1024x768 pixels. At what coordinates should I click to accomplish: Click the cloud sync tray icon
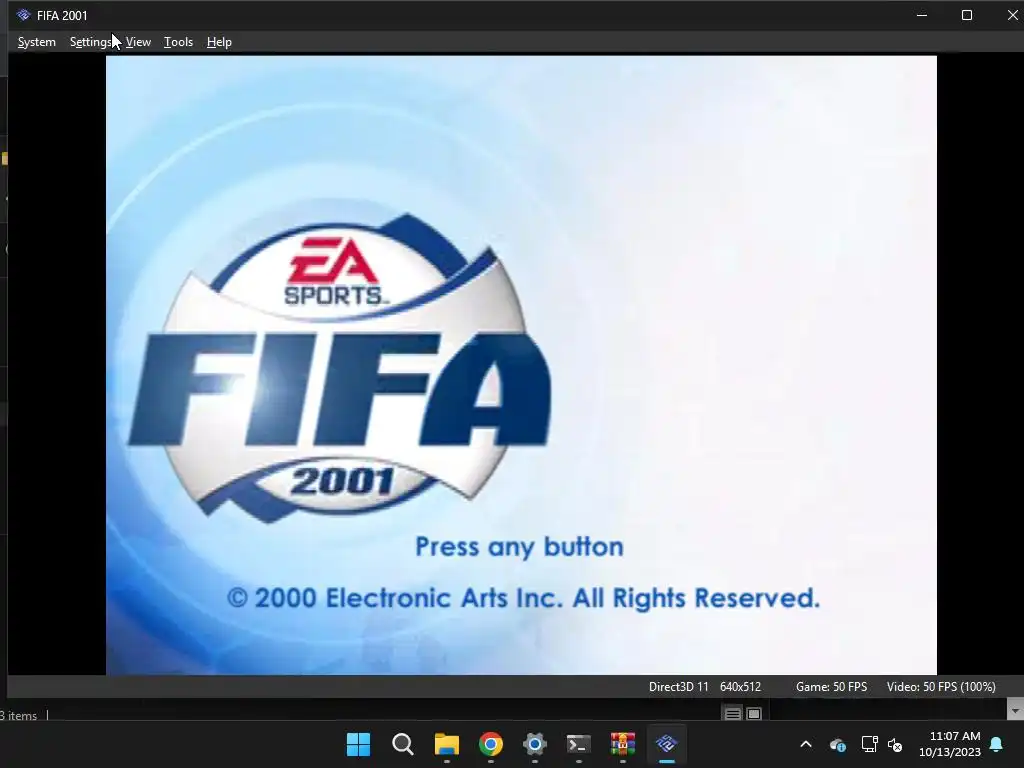pyautogui.click(x=837, y=744)
